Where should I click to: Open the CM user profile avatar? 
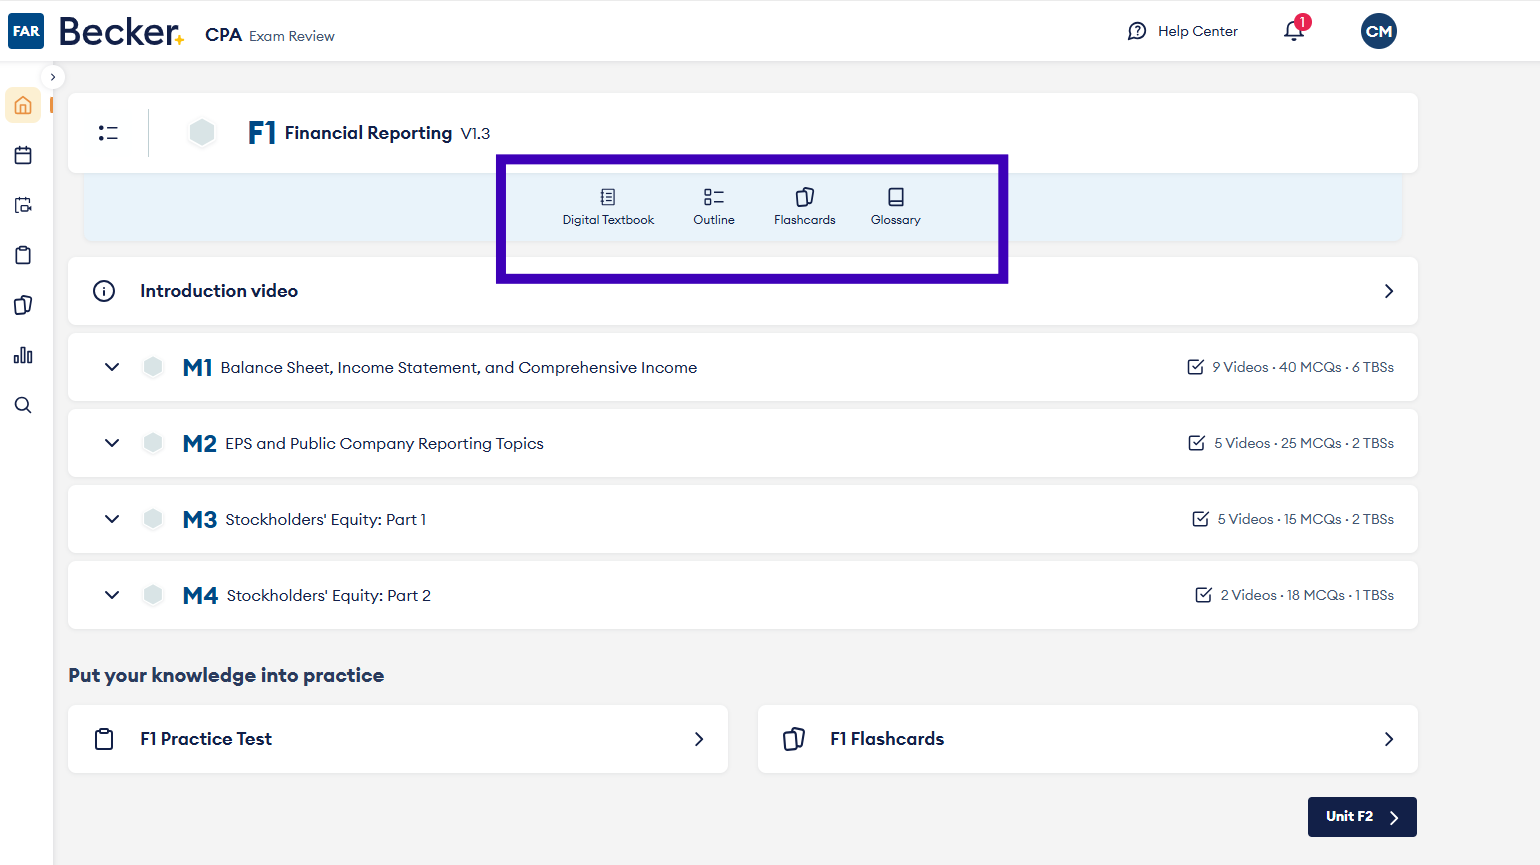click(x=1378, y=31)
